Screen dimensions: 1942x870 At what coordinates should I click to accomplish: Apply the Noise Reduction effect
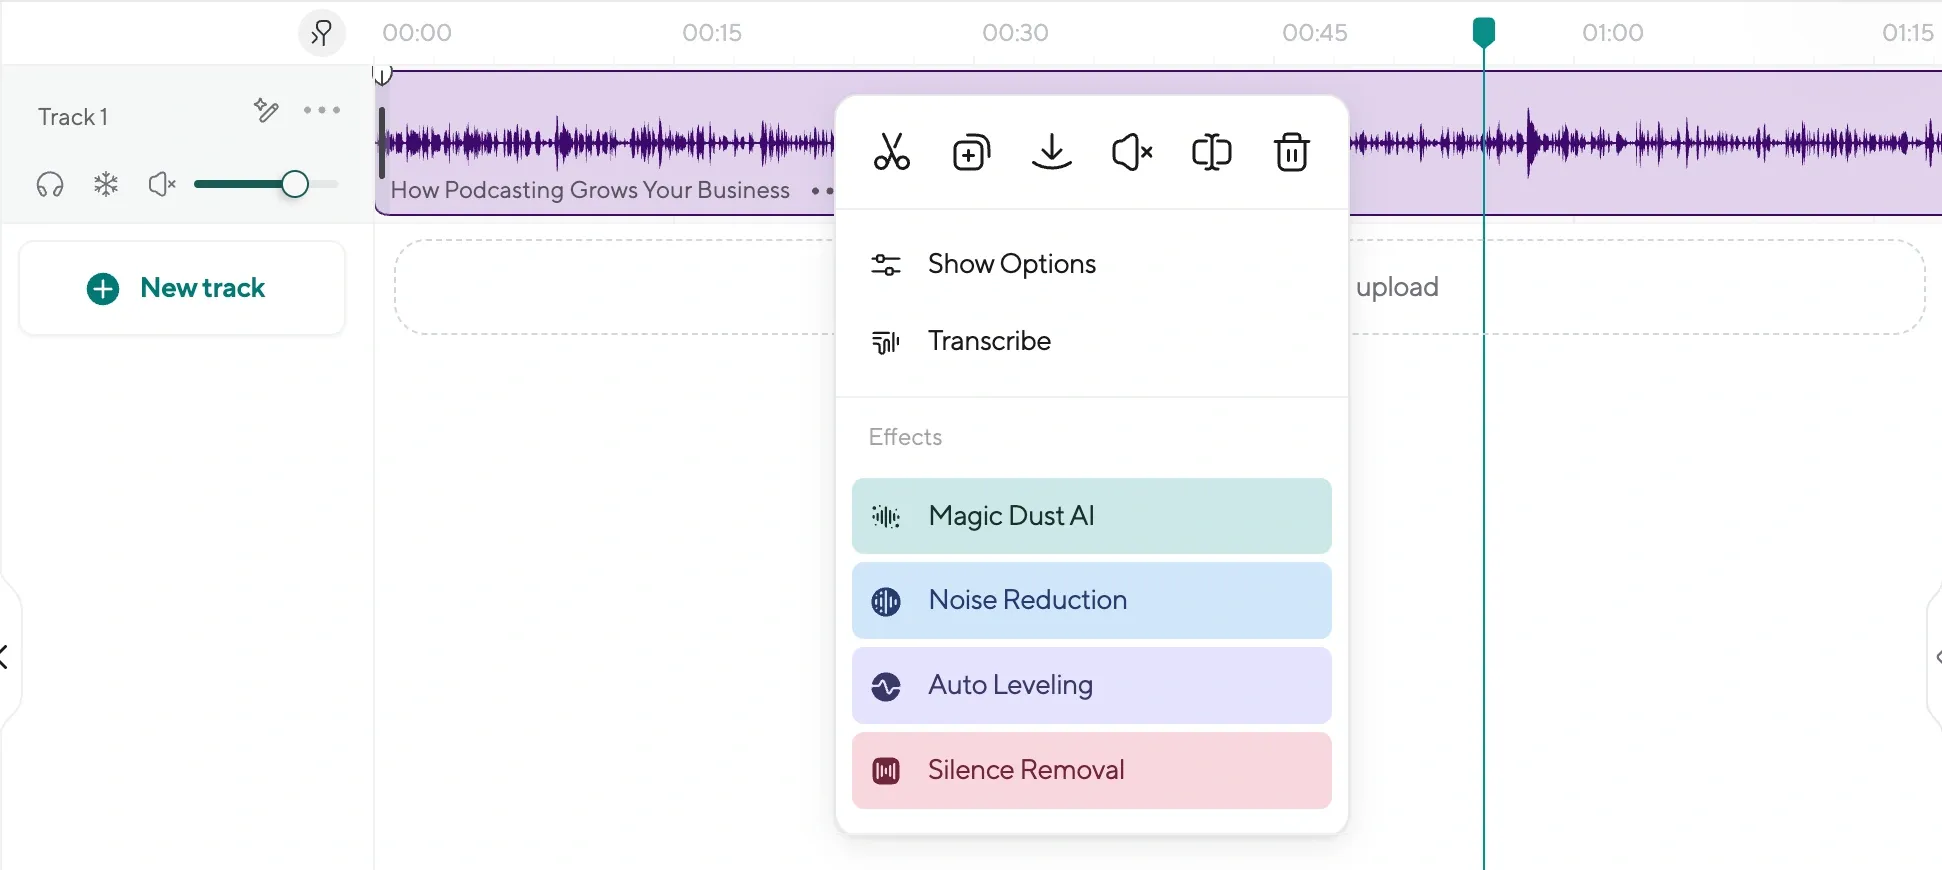[x=1091, y=600]
